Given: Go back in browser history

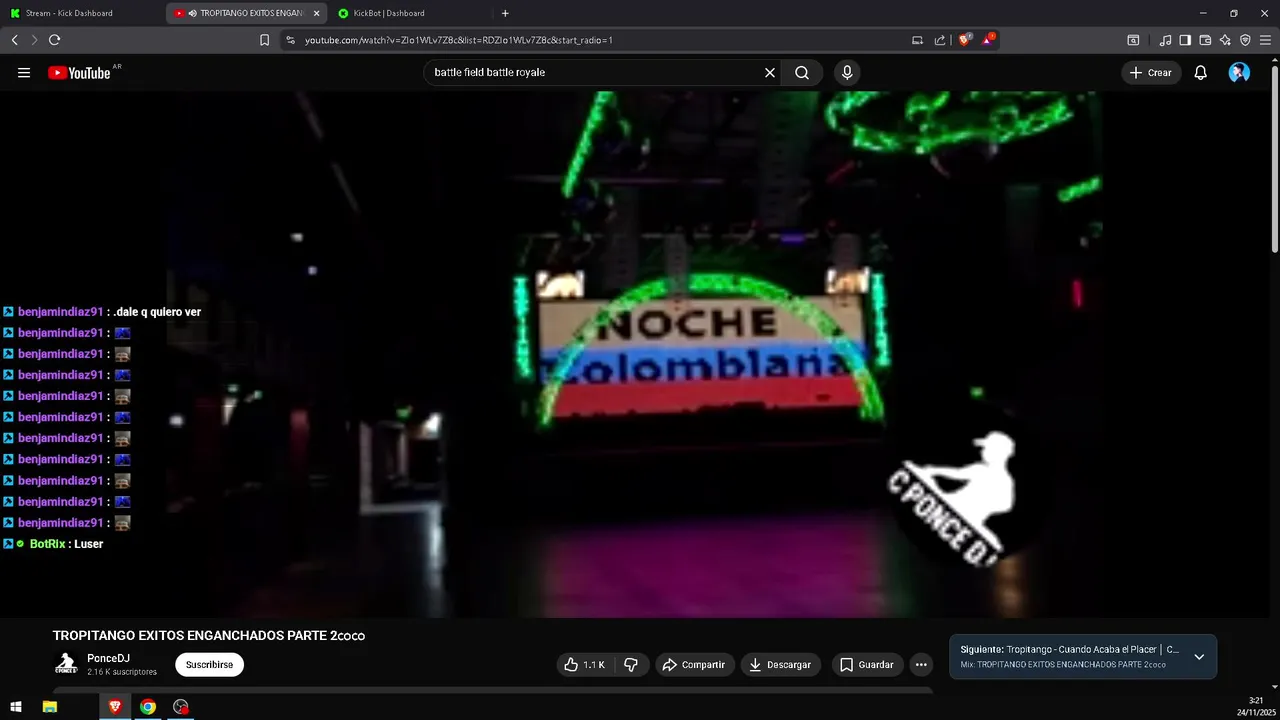Looking at the screenshot, I should click(15, 40).
